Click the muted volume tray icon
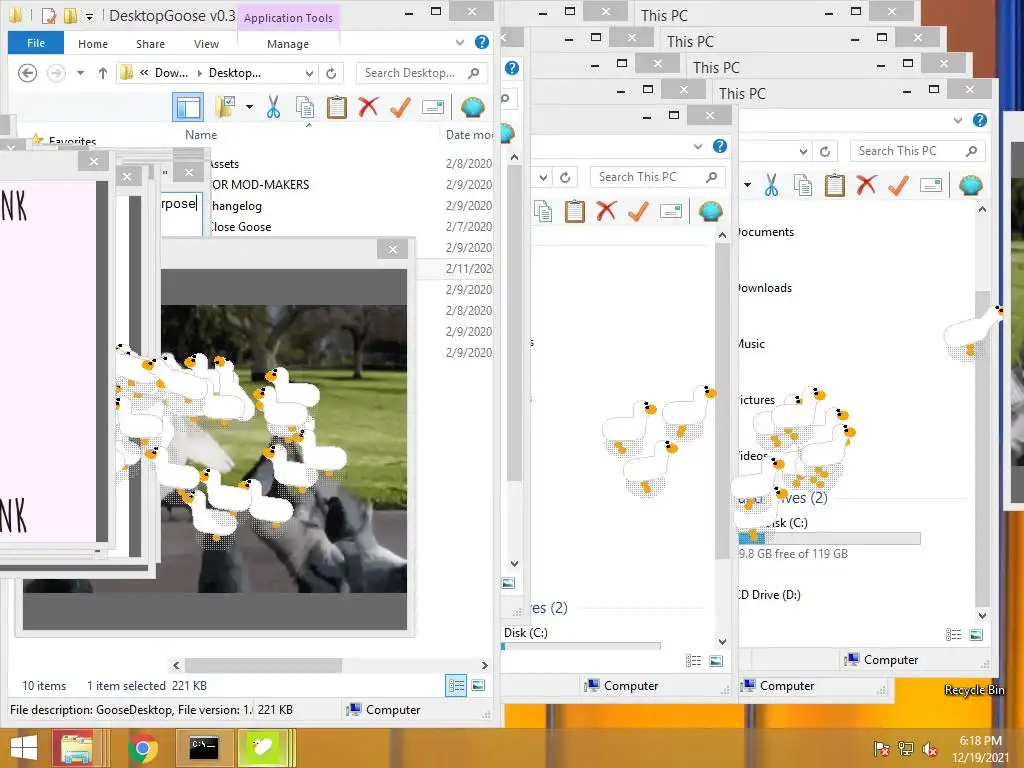 [x=930, y=749]
